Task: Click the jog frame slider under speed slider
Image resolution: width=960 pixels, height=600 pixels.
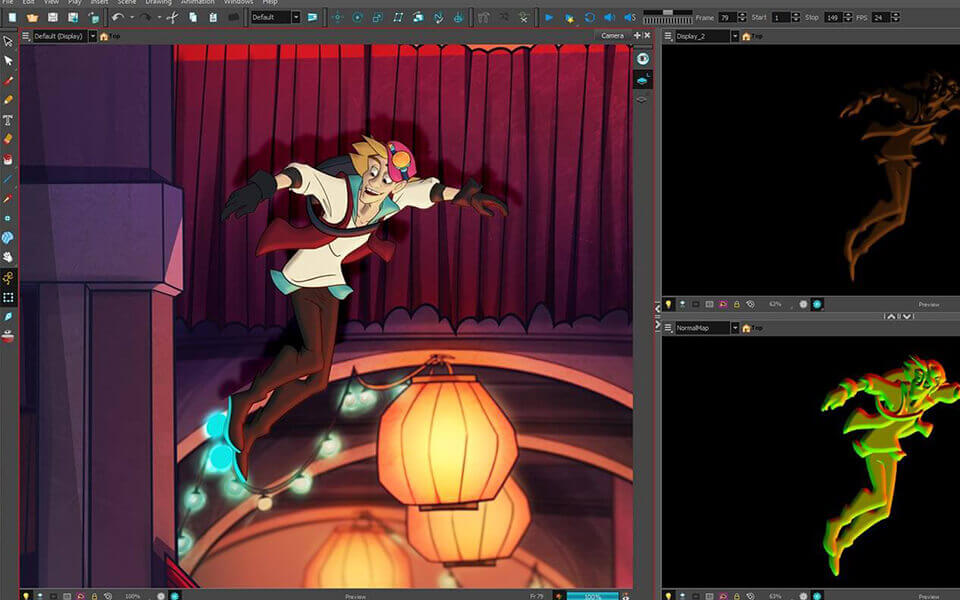Action: (x=667, y=21)
